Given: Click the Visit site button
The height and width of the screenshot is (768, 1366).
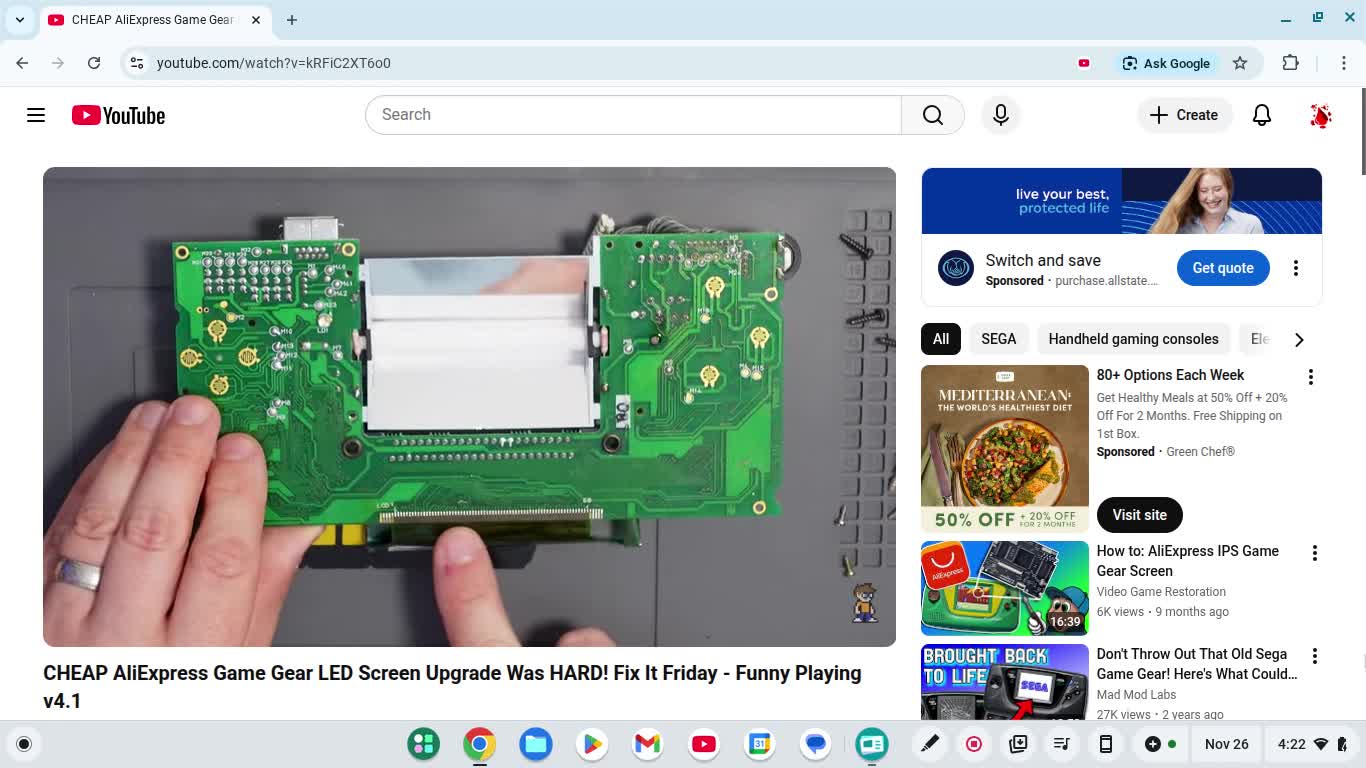Looking at the screenshot, I should 1139,515.
